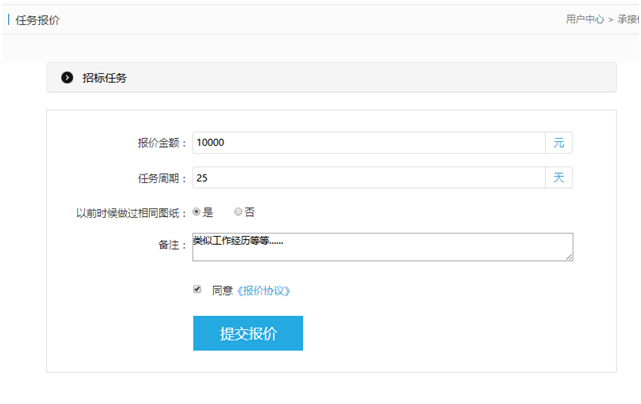Select the 是 radio button

[x=197, y=212]
